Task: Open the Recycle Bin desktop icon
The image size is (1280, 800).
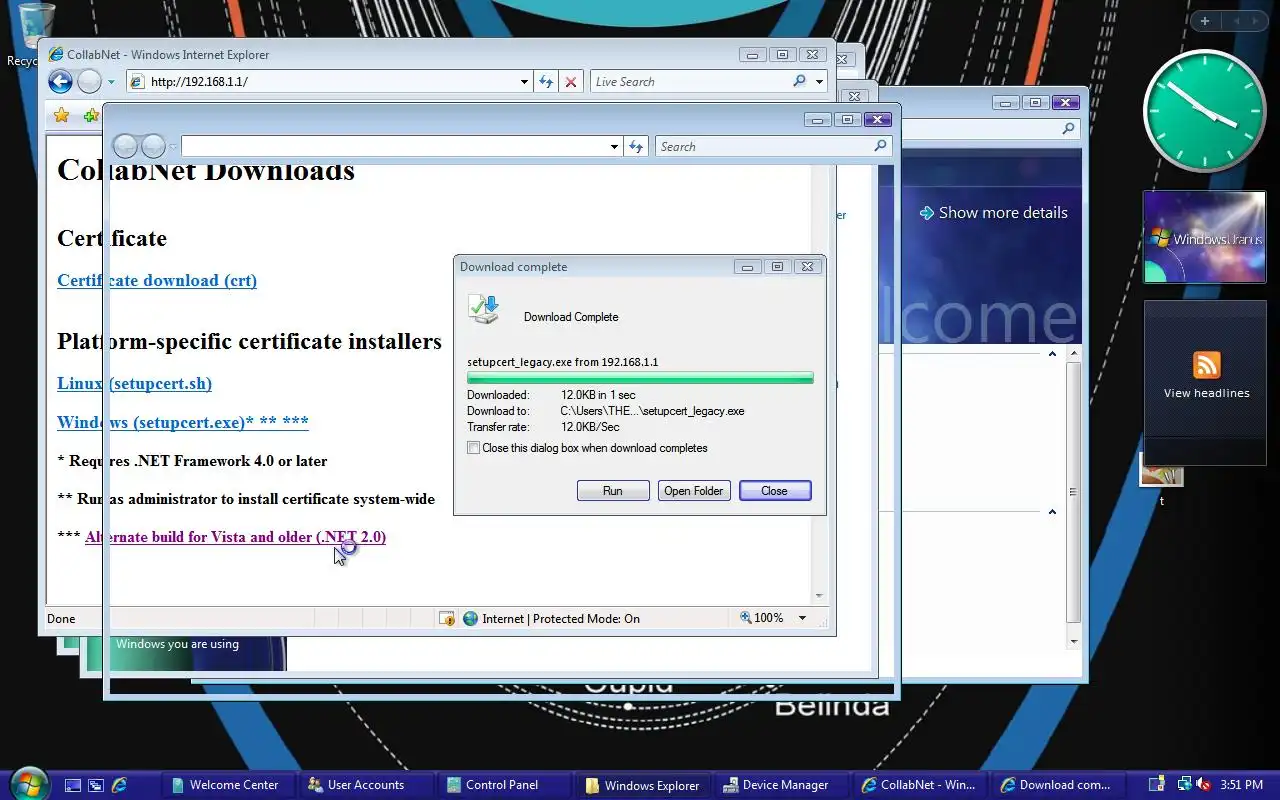Action: click(36, 35)
